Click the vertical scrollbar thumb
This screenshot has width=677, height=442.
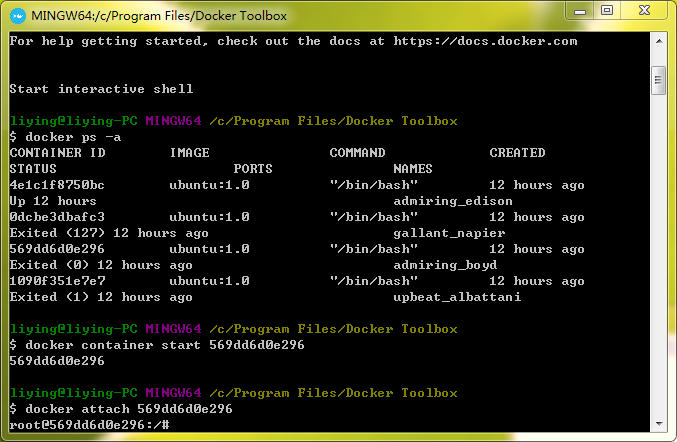(658, 80)
